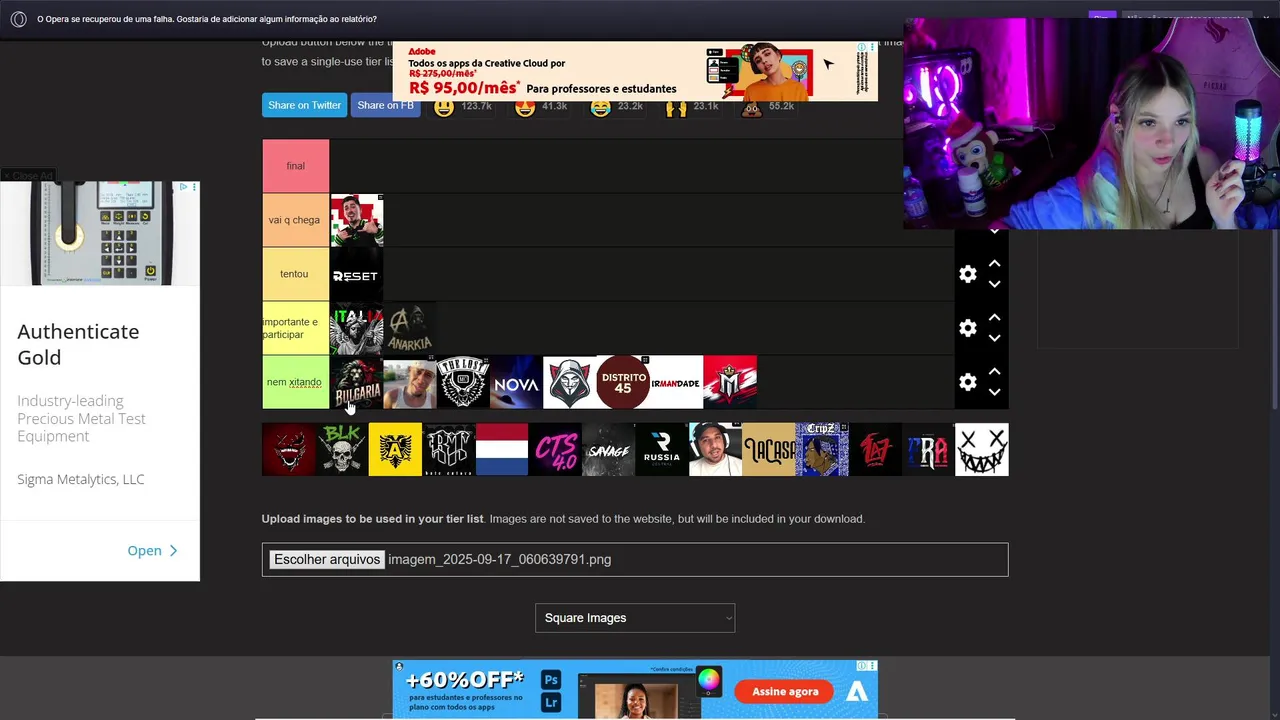Select the RESET logo tile
The height and width of the screenshot is (720, 1280).
[356, 274]
